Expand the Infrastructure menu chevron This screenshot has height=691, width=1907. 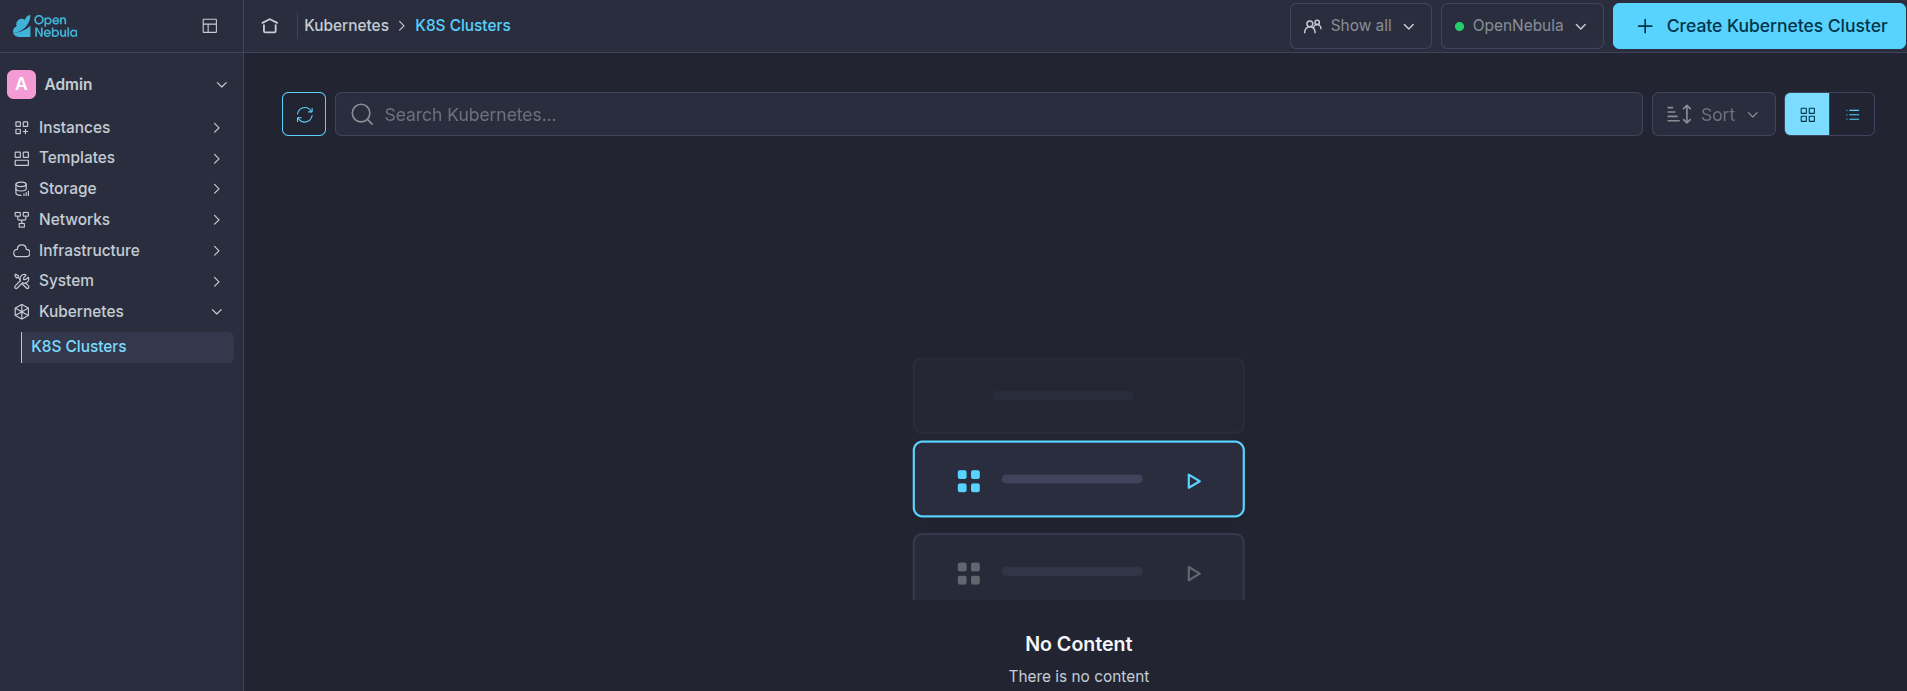(x=217, y=251)
